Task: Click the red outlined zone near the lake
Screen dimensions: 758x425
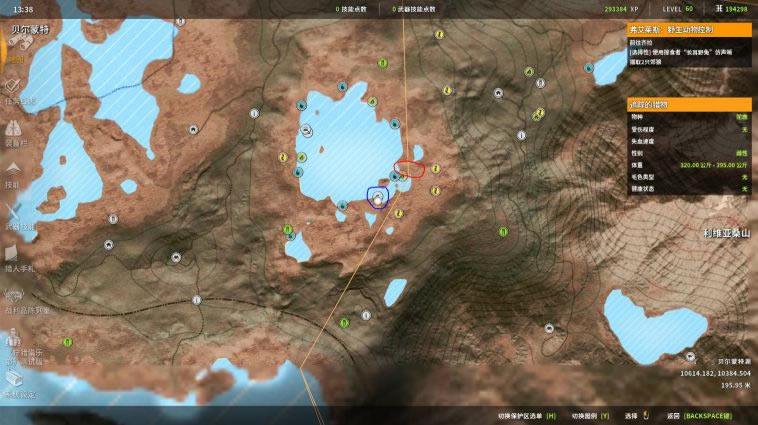Action: click(x=410, y=167)
